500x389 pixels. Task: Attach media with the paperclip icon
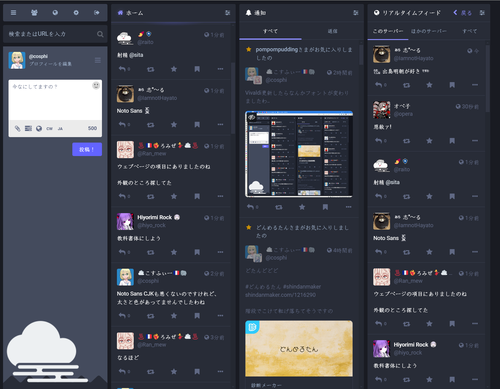tap(17, 128)
